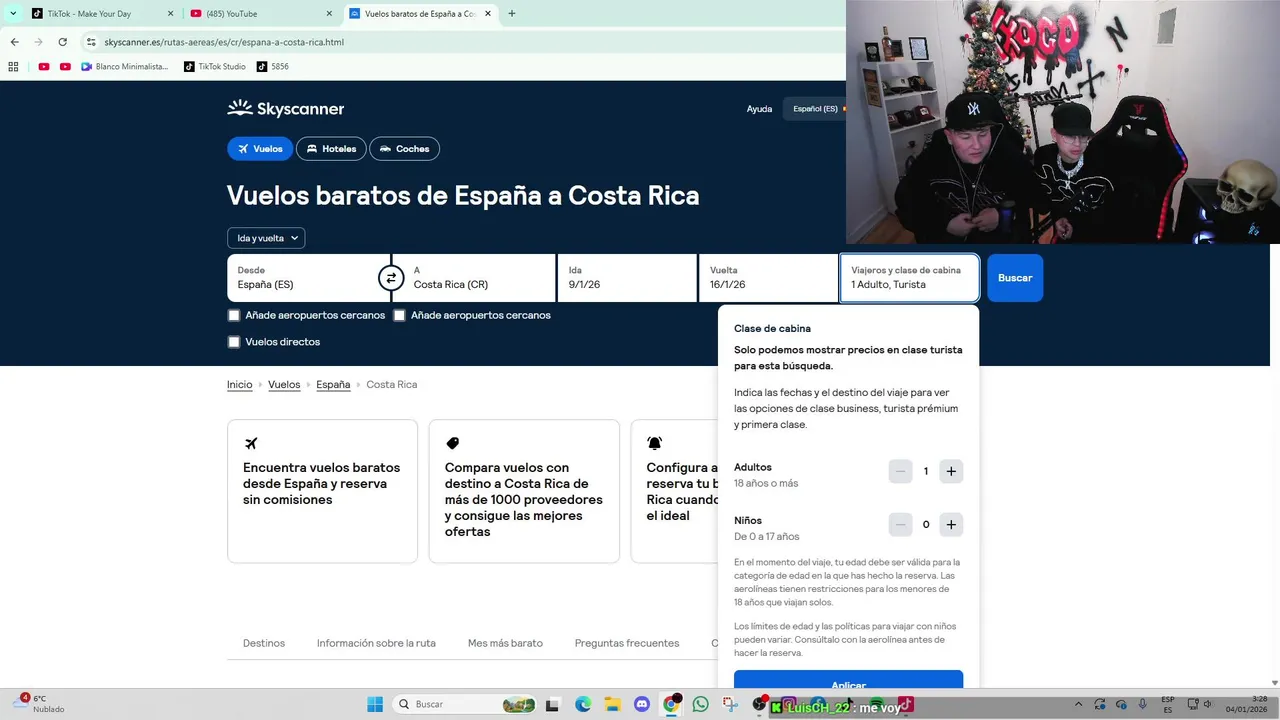Jump to Información sobre la ruta tab
The height and width of the screenshot is (720, 1280).
[376, 643]
